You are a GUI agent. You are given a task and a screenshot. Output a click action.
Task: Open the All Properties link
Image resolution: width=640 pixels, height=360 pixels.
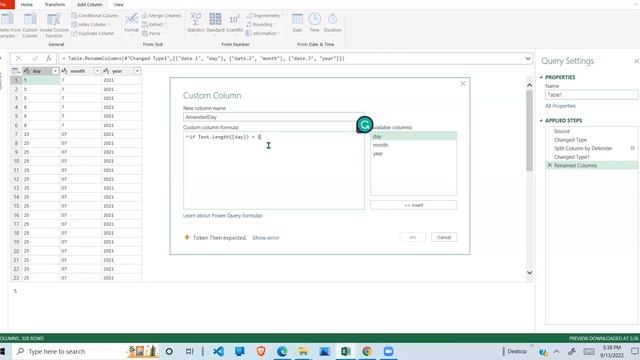(x=560, y=106)
